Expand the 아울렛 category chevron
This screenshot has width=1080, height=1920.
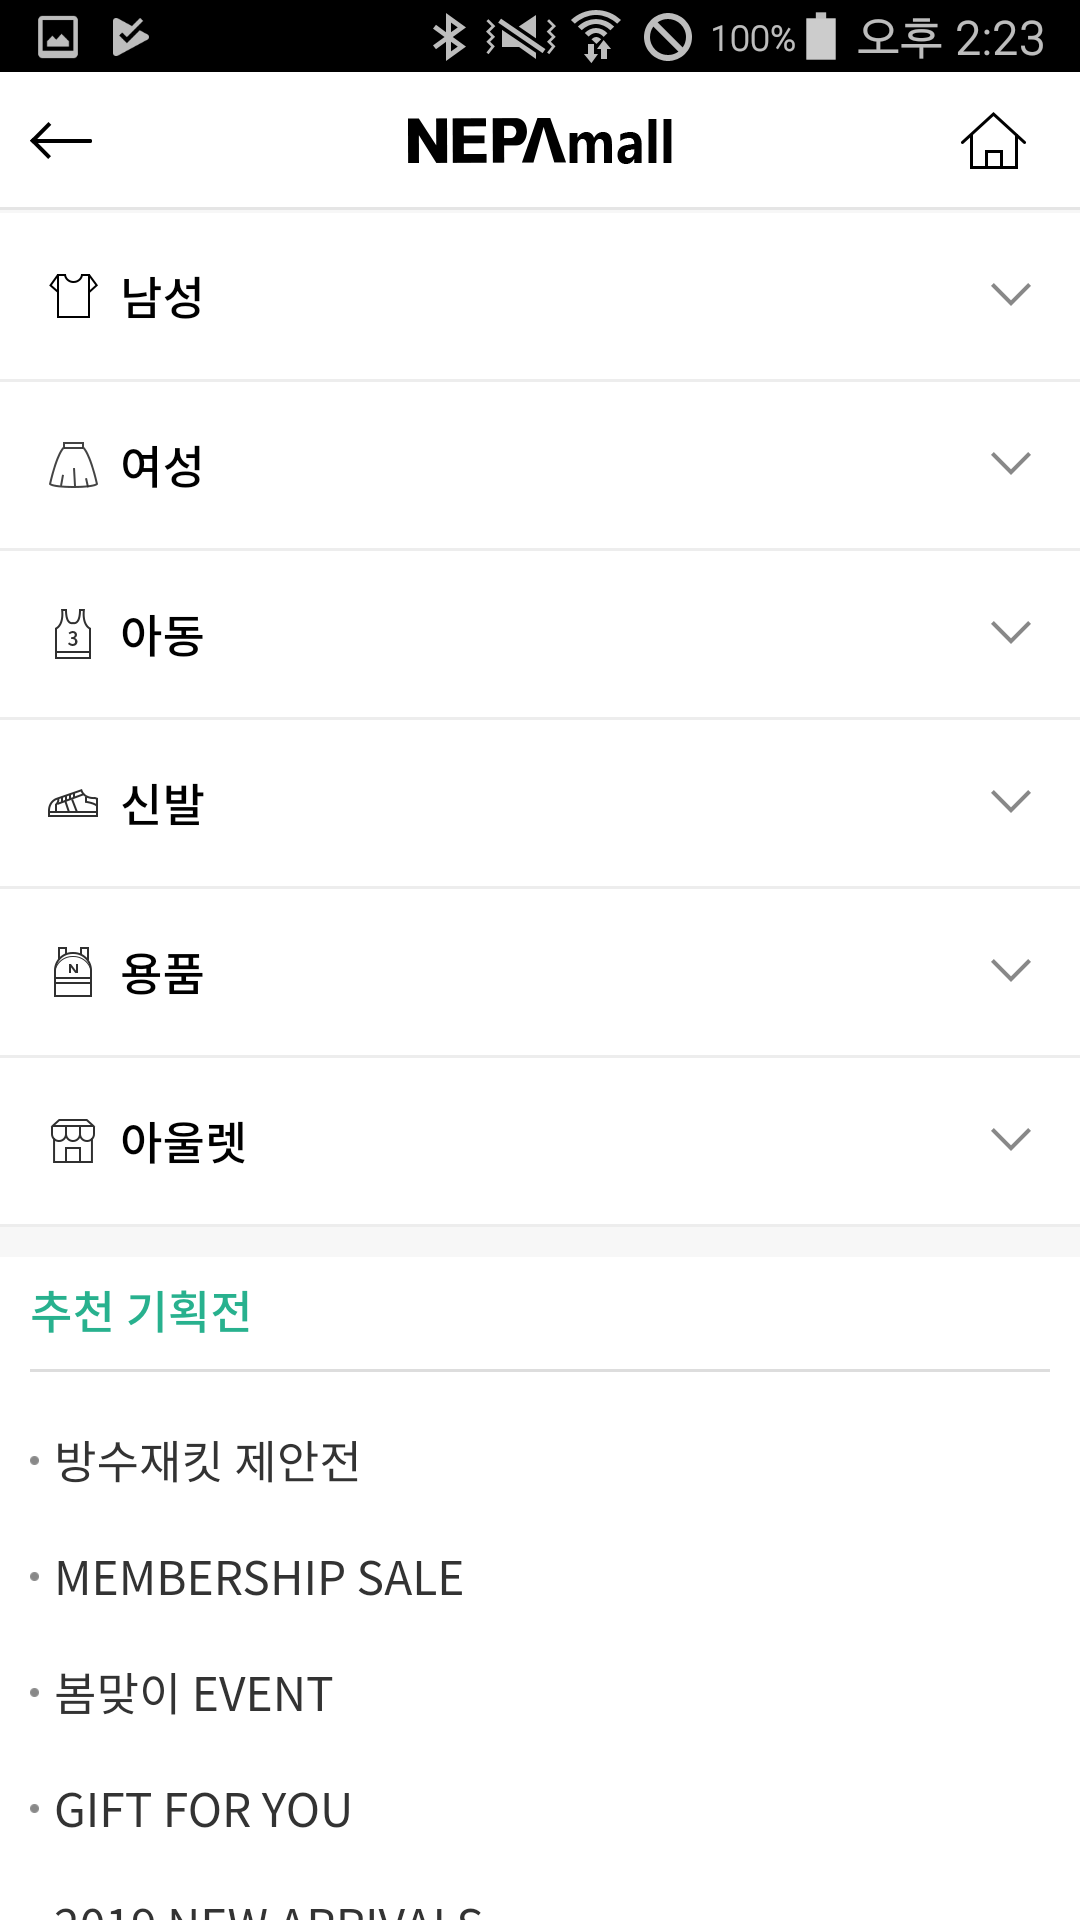coord(1010,1140)
